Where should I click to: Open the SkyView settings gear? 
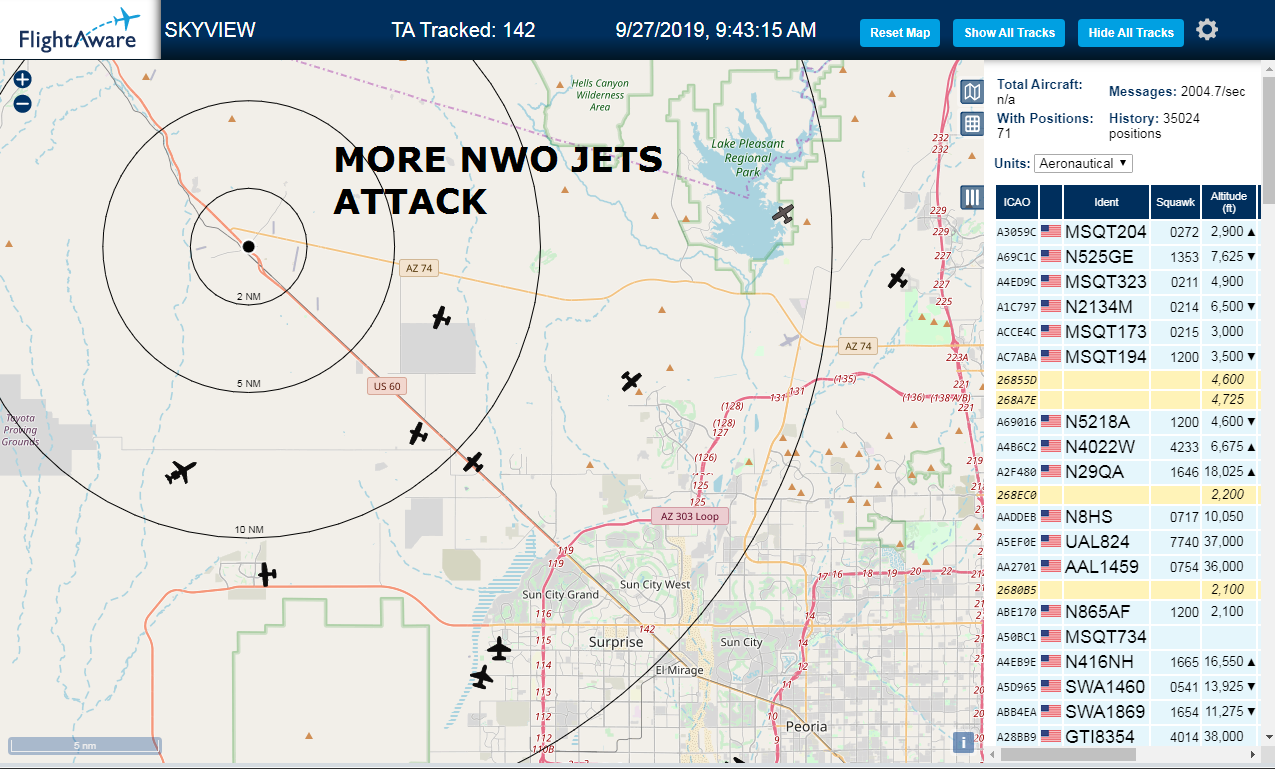(1207, 30)
